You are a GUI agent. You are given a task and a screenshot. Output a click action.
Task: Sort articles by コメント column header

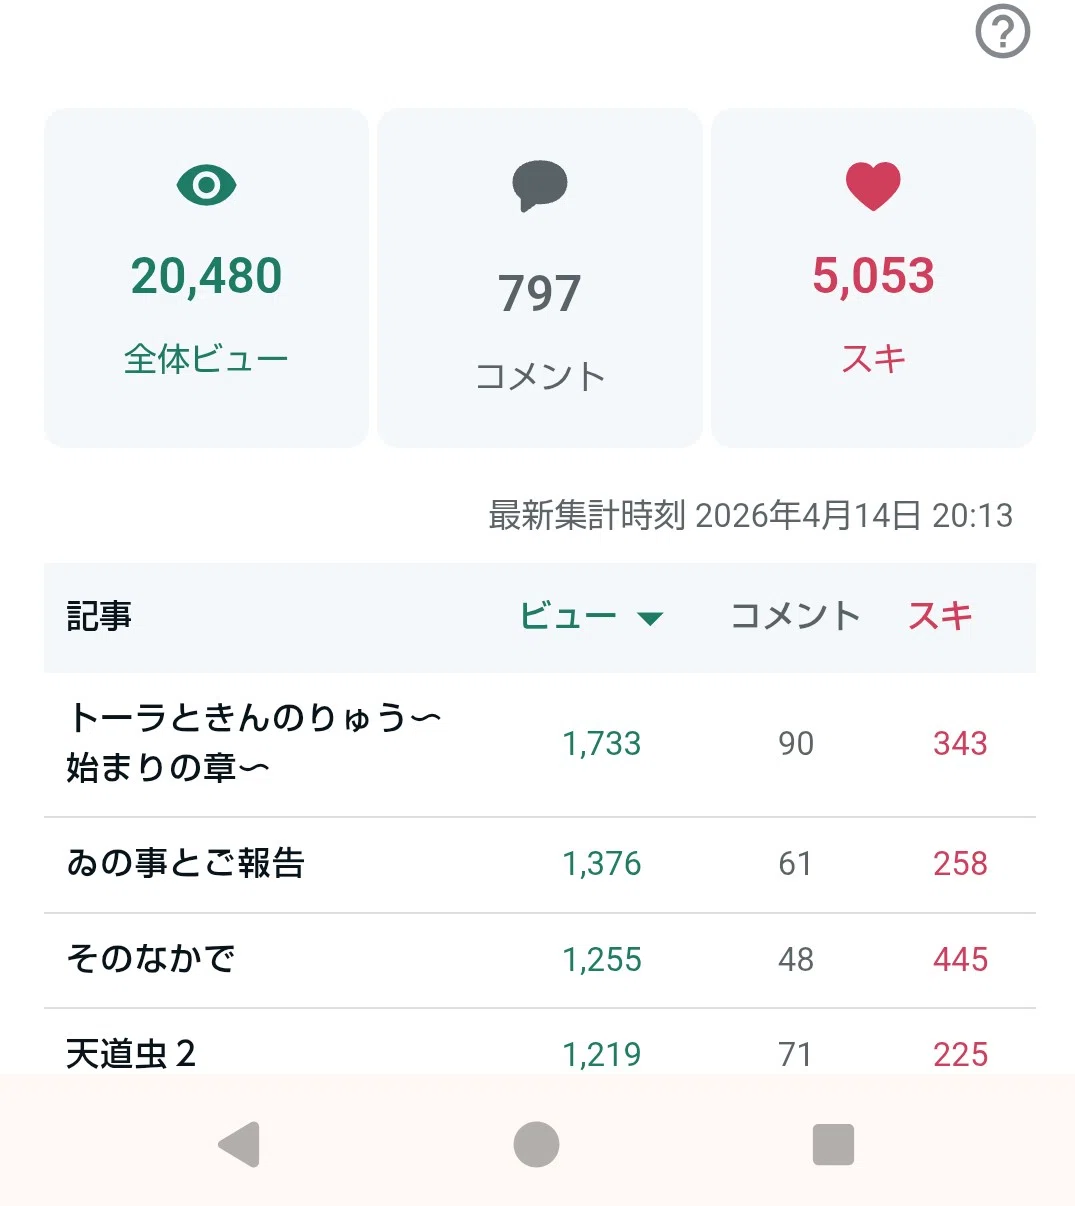click(x=796, y=616)
